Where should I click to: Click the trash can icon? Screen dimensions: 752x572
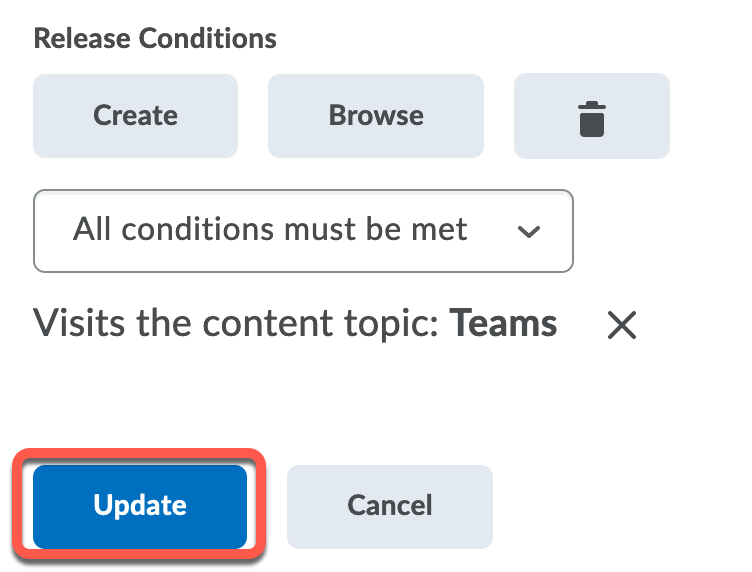click(x=591, y=116)
